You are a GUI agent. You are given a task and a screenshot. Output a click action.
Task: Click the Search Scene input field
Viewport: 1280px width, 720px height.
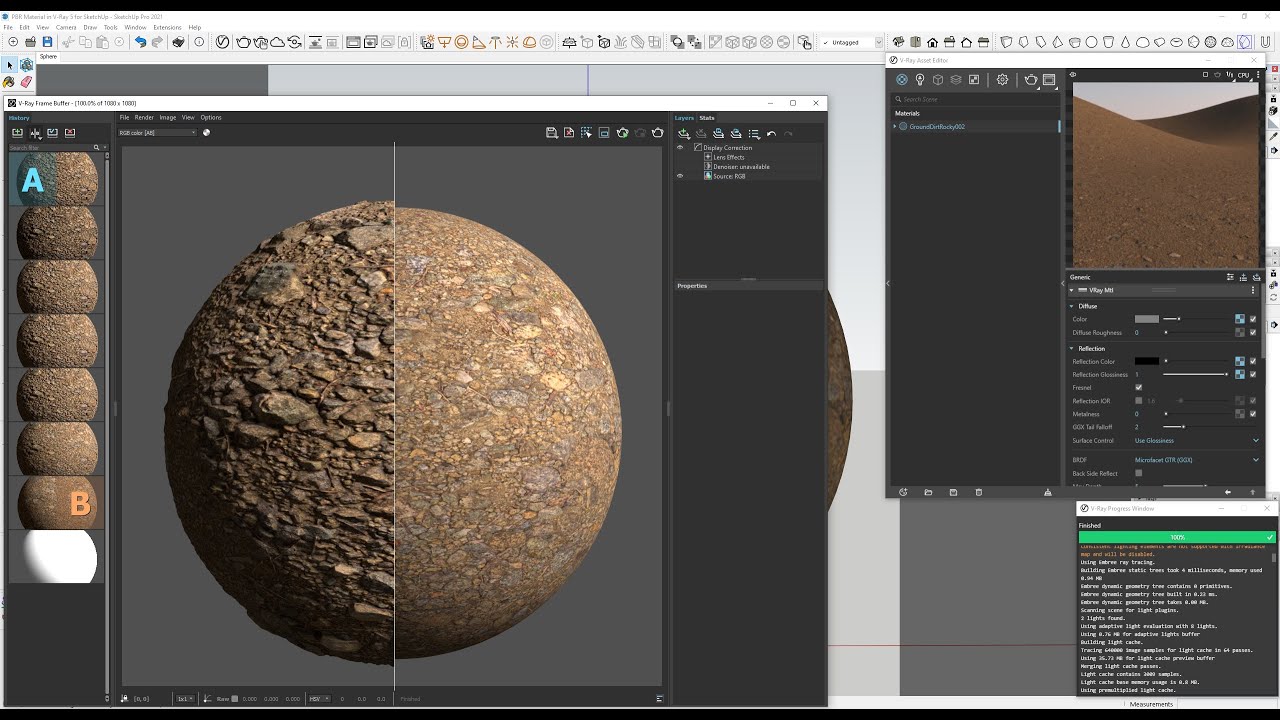coord(975,99)
